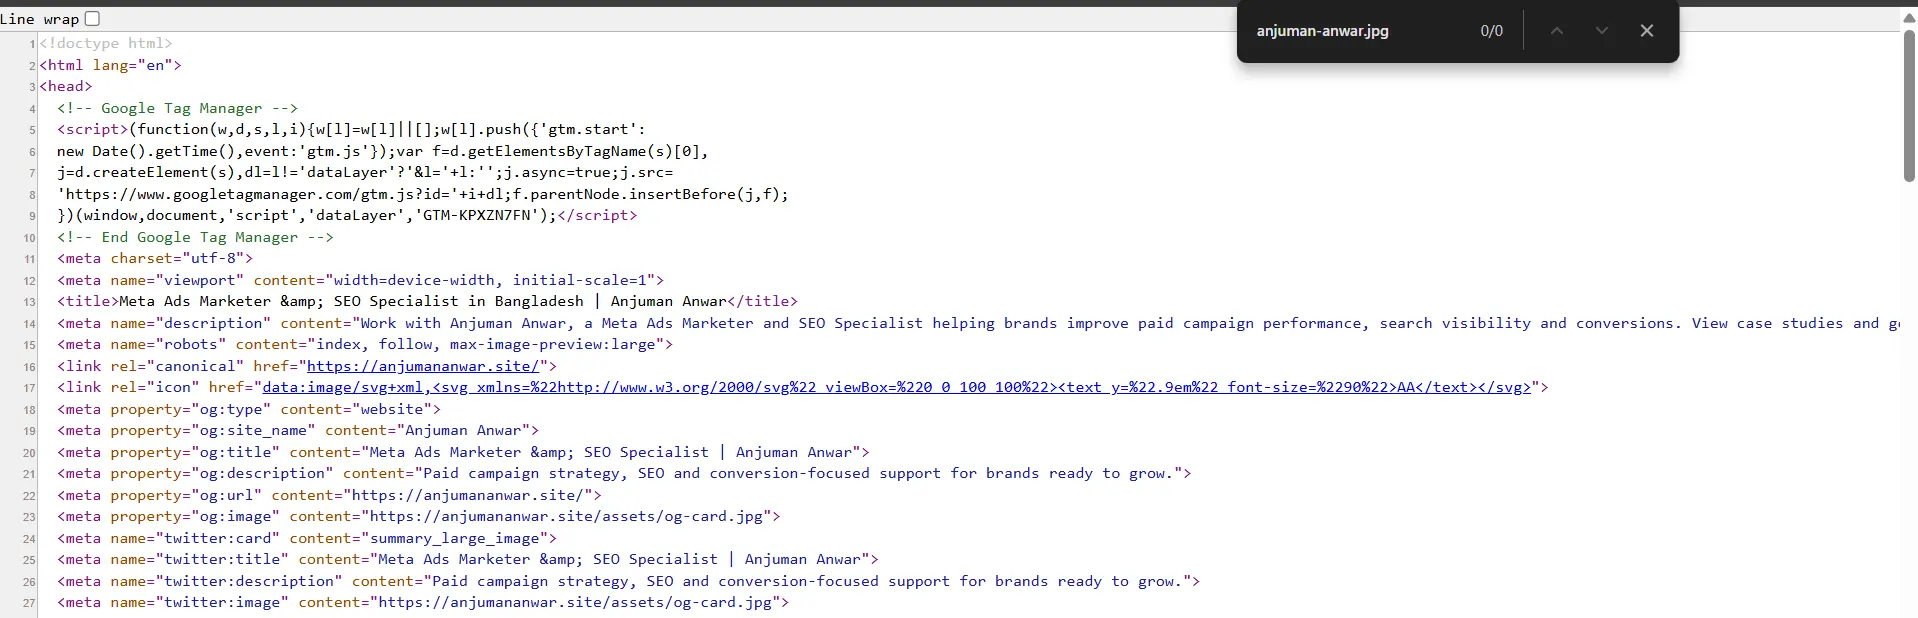The image size is (1918, 618).
Task: Go to previous find result arrow
Action: [1557, 31]
